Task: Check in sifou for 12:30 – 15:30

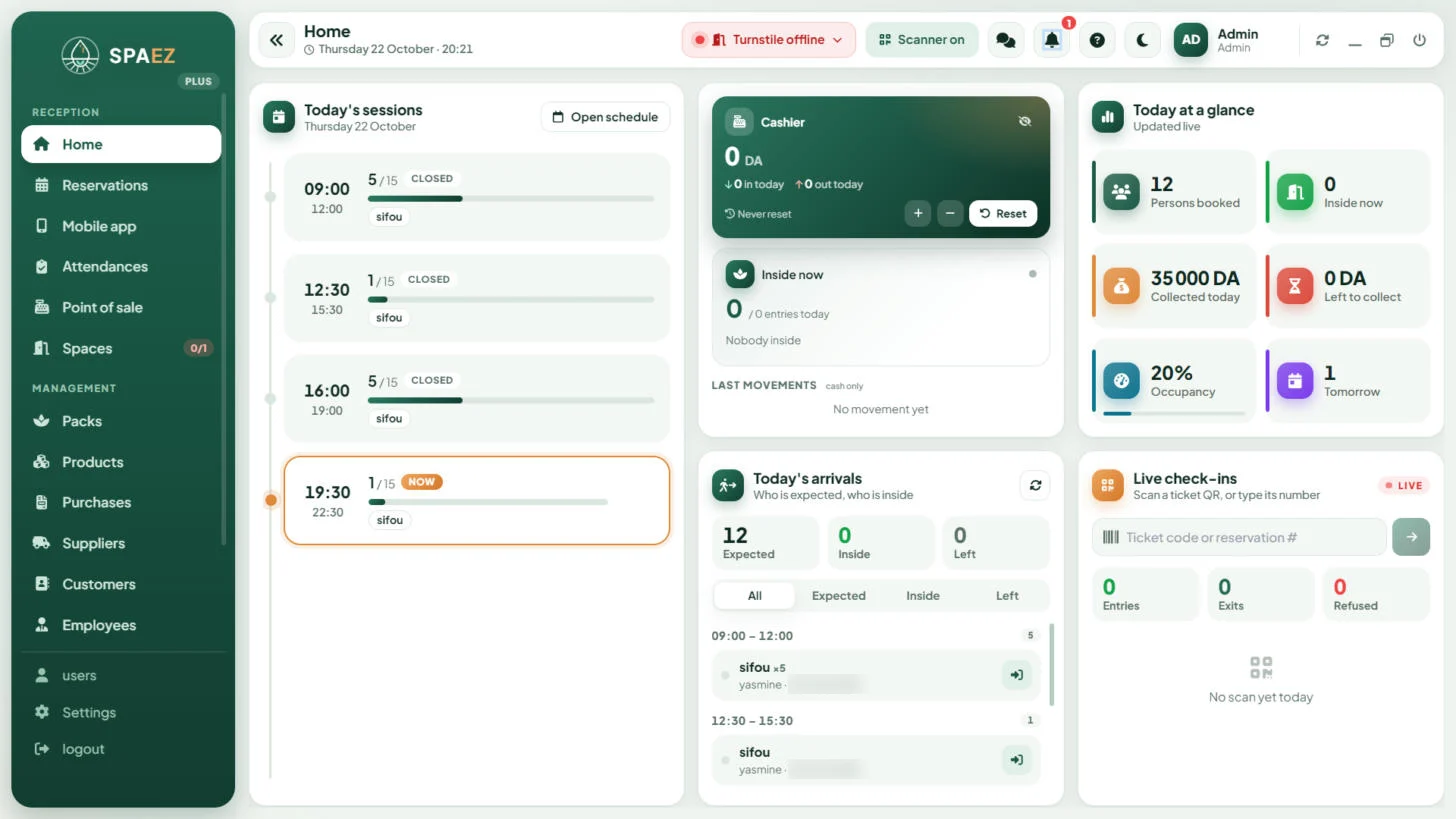Action: [x=1016, y=760]
